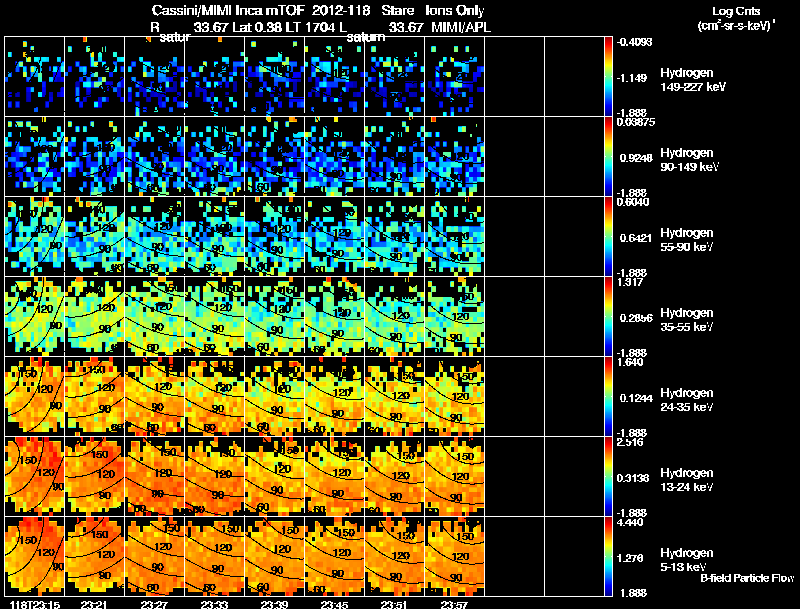The height and width of the screenshot is (609, 800).
Task: Click the 23:51 time axis label
Action: [394, 604]
